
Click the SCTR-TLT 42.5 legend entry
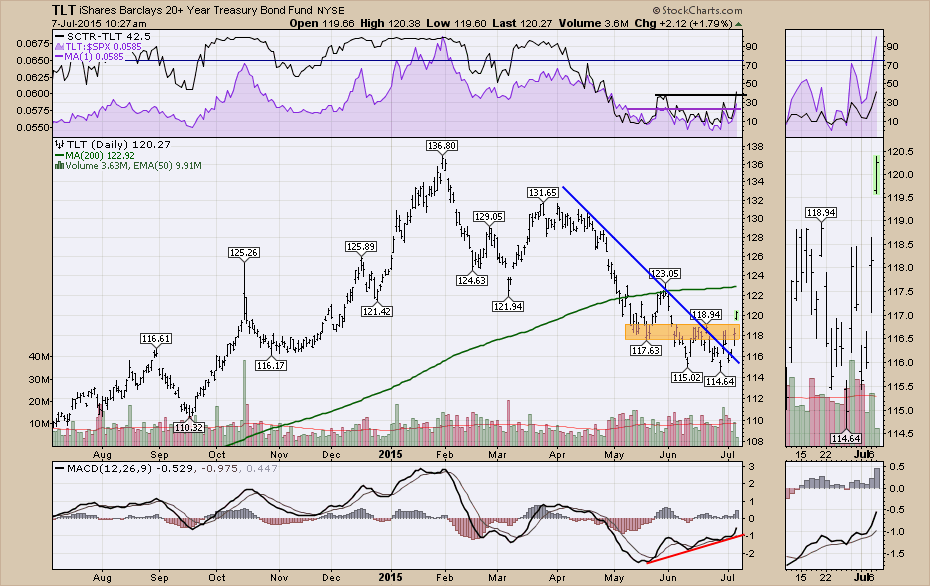click(103, 37)
